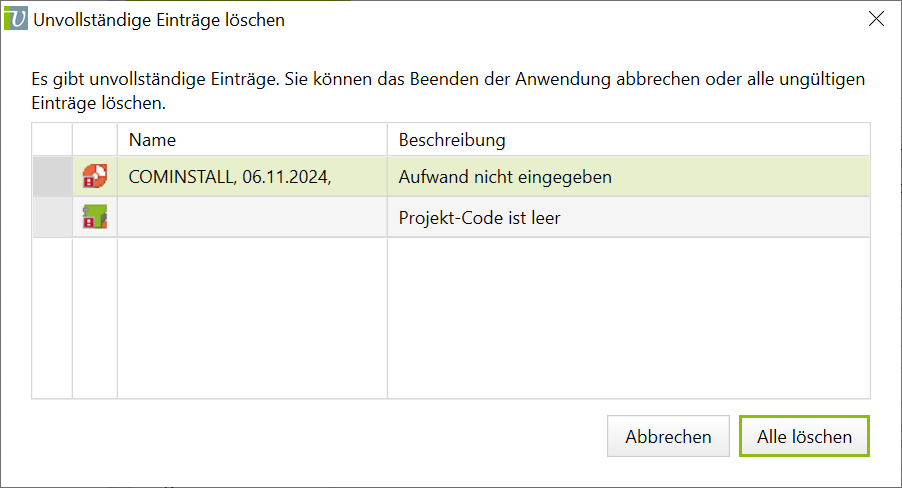Viewport: 902px width, 488px height.
Task: Click the red time entry icon for COMINSTALL
Action: (95, 177)
